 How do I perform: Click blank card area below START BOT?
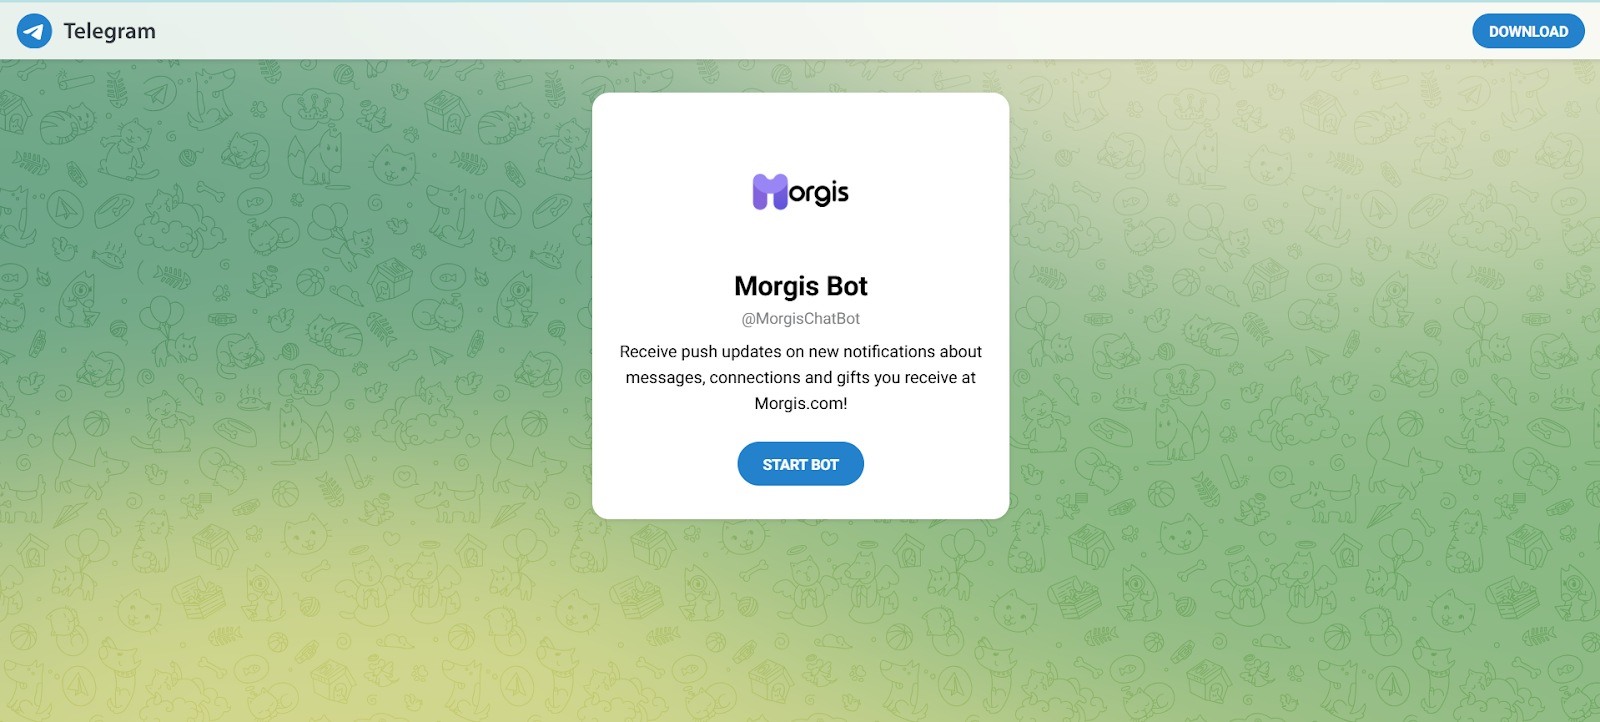click(800, 502)
